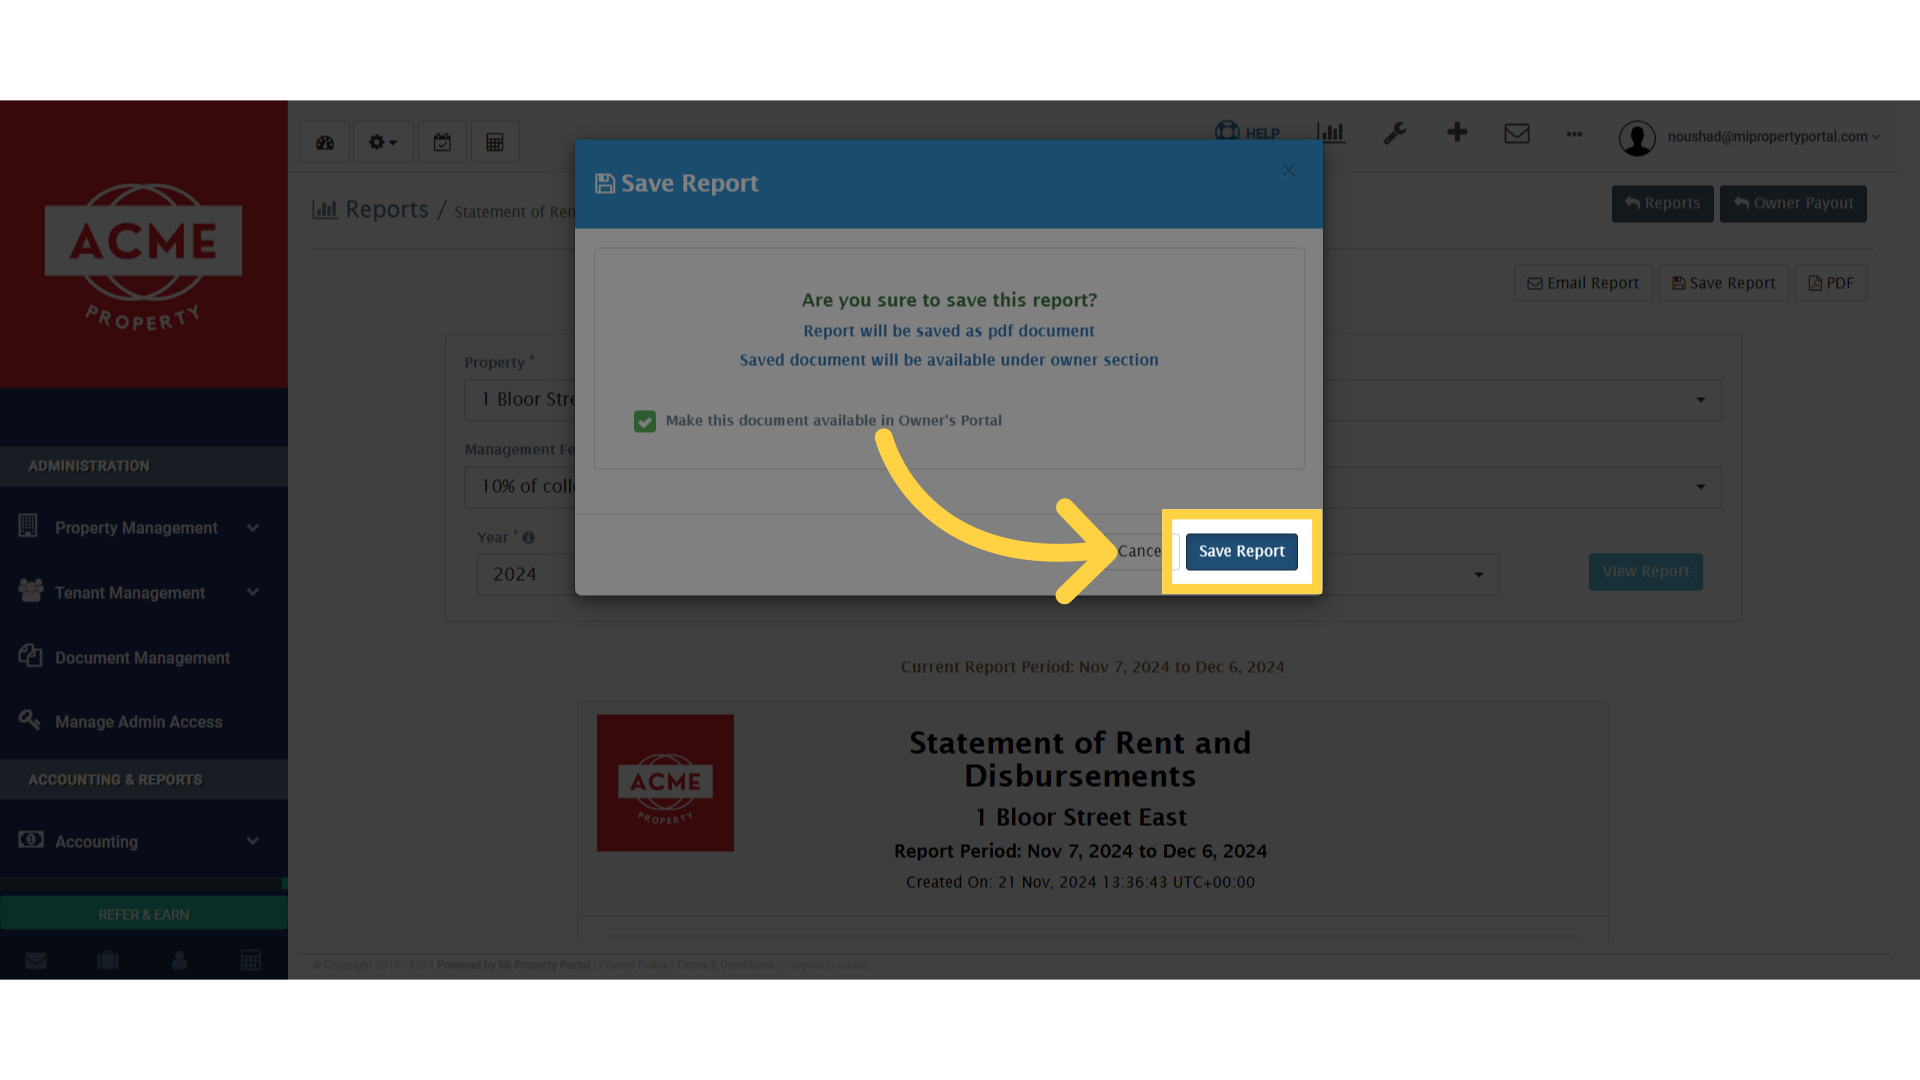Open the Owner Payout button
The height and width of the screenshot is (1080, 1920).
[x=1793, y=204]
